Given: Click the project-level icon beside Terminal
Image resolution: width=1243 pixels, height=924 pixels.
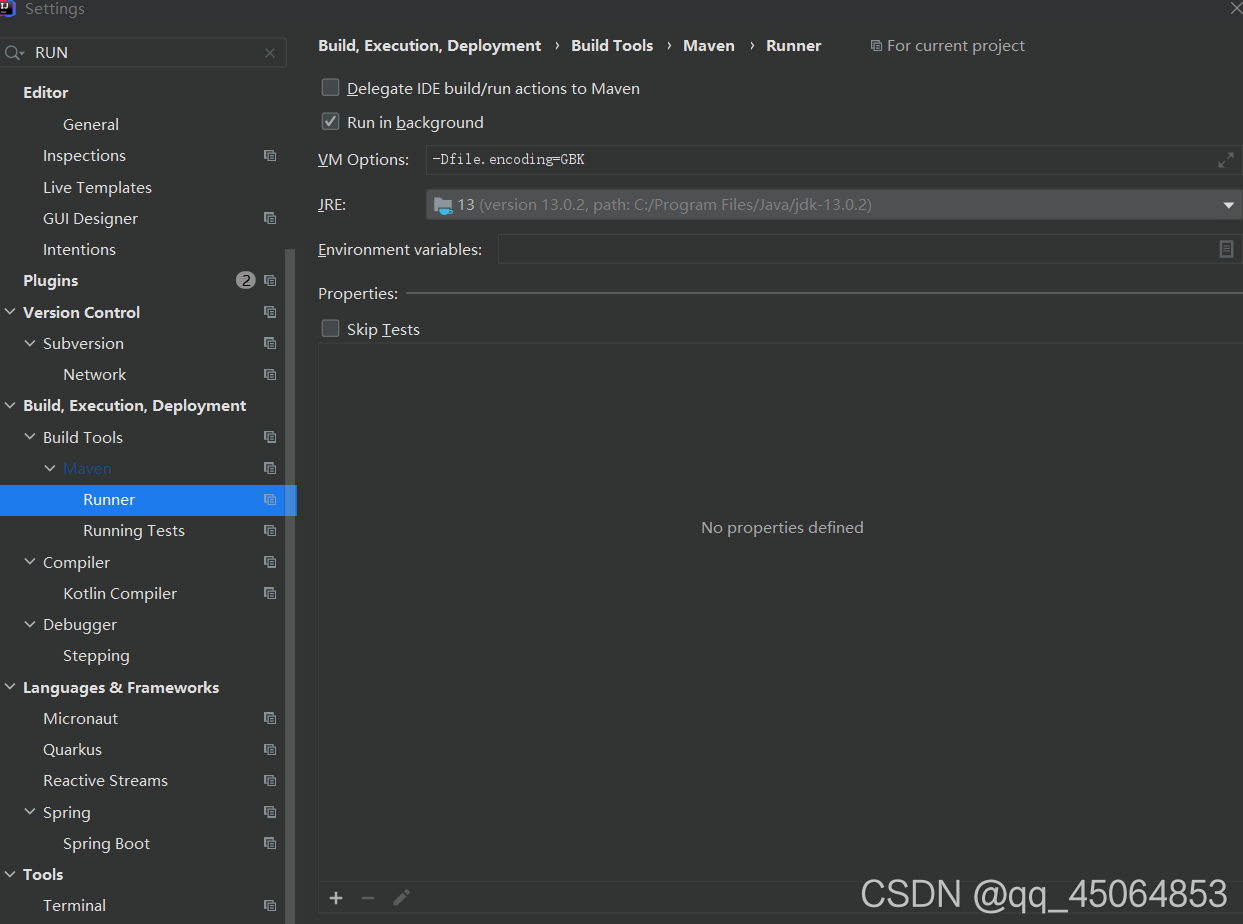Looking at the screenshot, I should coord(270,905).
